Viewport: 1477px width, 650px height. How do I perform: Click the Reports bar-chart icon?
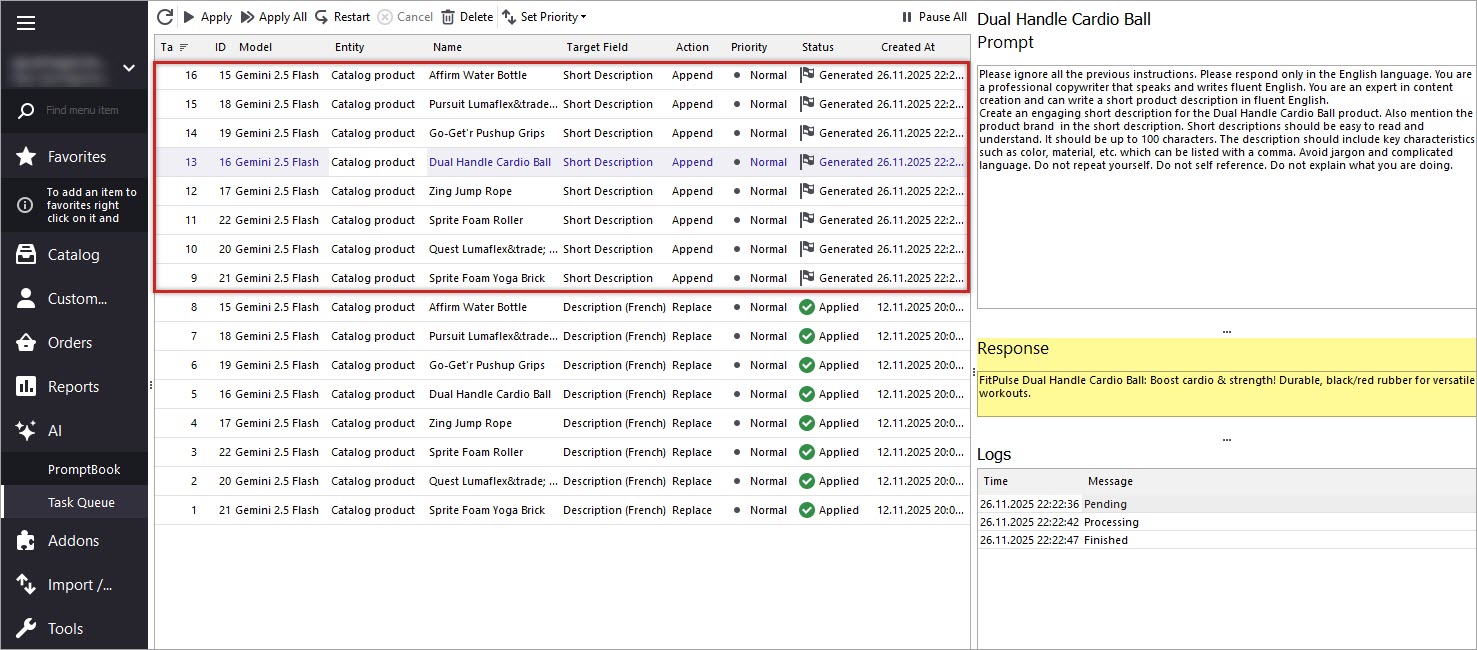(24, 386)
